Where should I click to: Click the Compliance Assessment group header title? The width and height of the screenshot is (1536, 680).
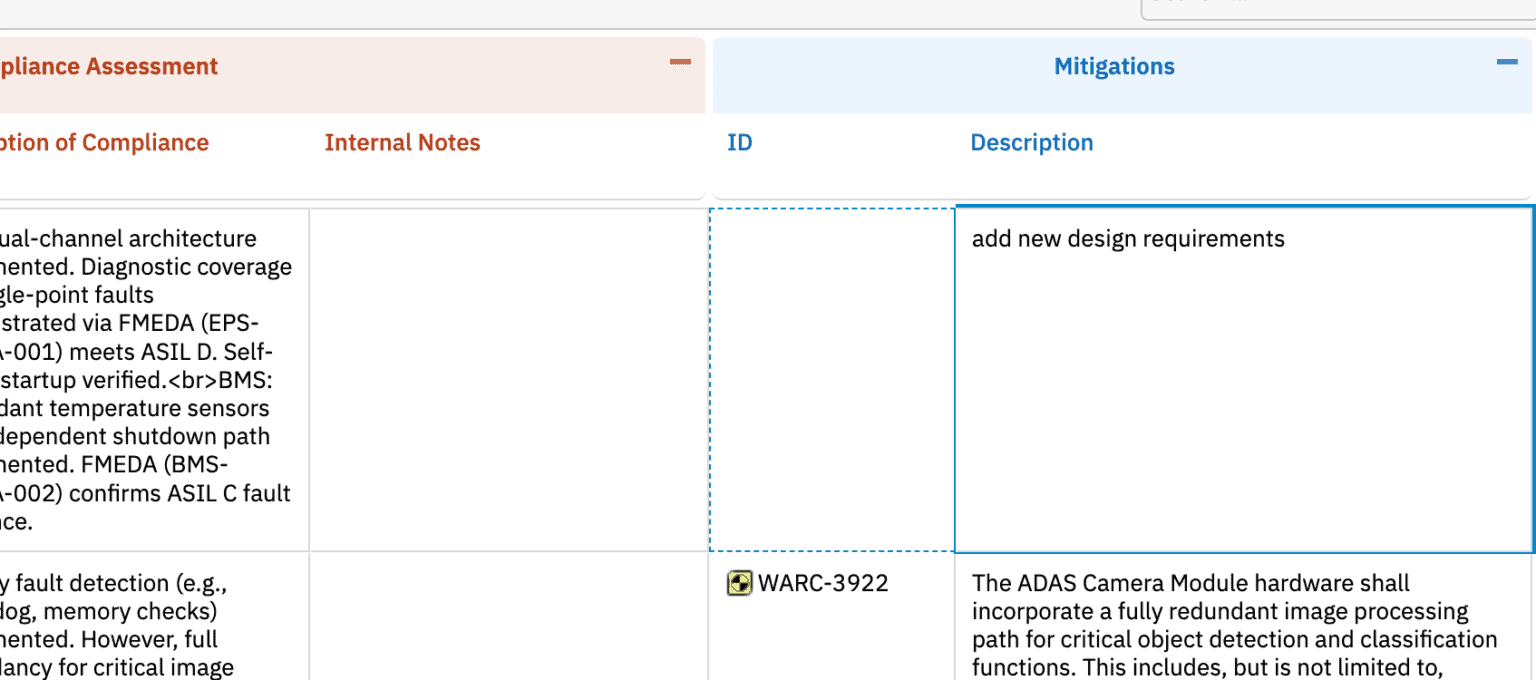coord(108,67)
